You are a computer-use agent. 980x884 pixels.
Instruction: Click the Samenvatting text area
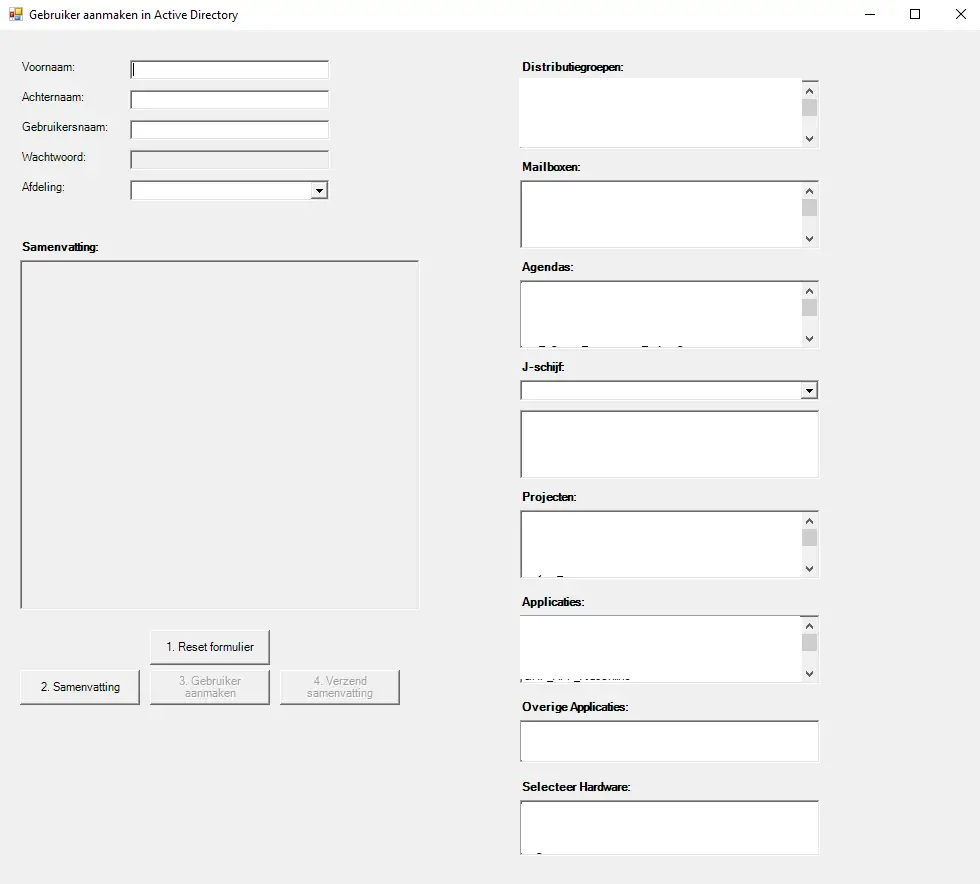pyautogui.click(x=219, y=435)
